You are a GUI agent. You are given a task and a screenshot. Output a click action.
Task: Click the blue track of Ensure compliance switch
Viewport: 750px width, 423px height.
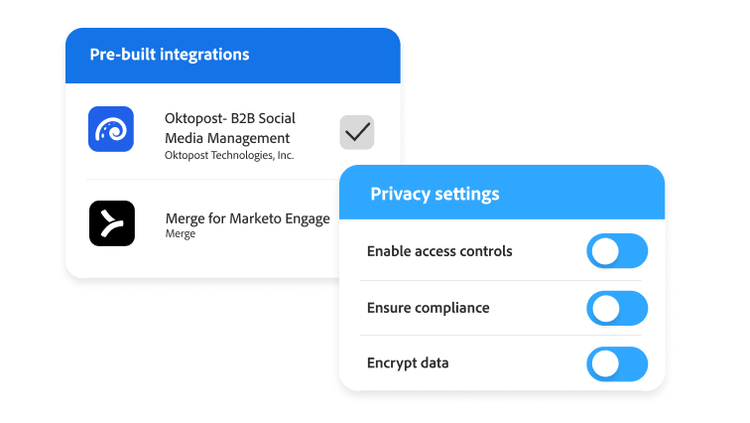[633, 309]
